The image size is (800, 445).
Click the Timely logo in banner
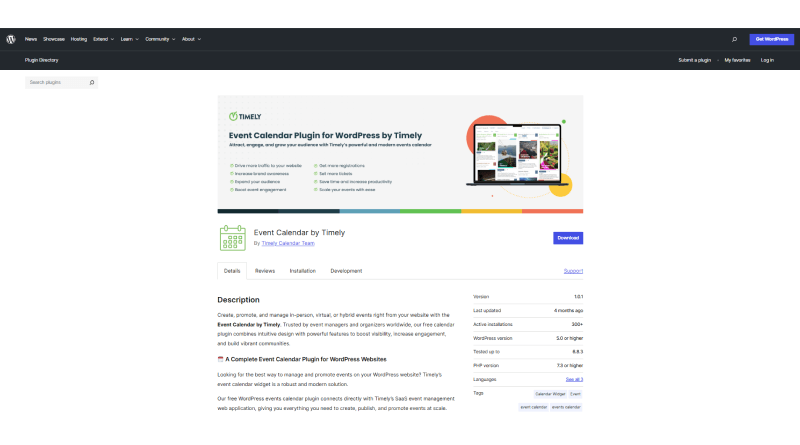click(246, 116)
